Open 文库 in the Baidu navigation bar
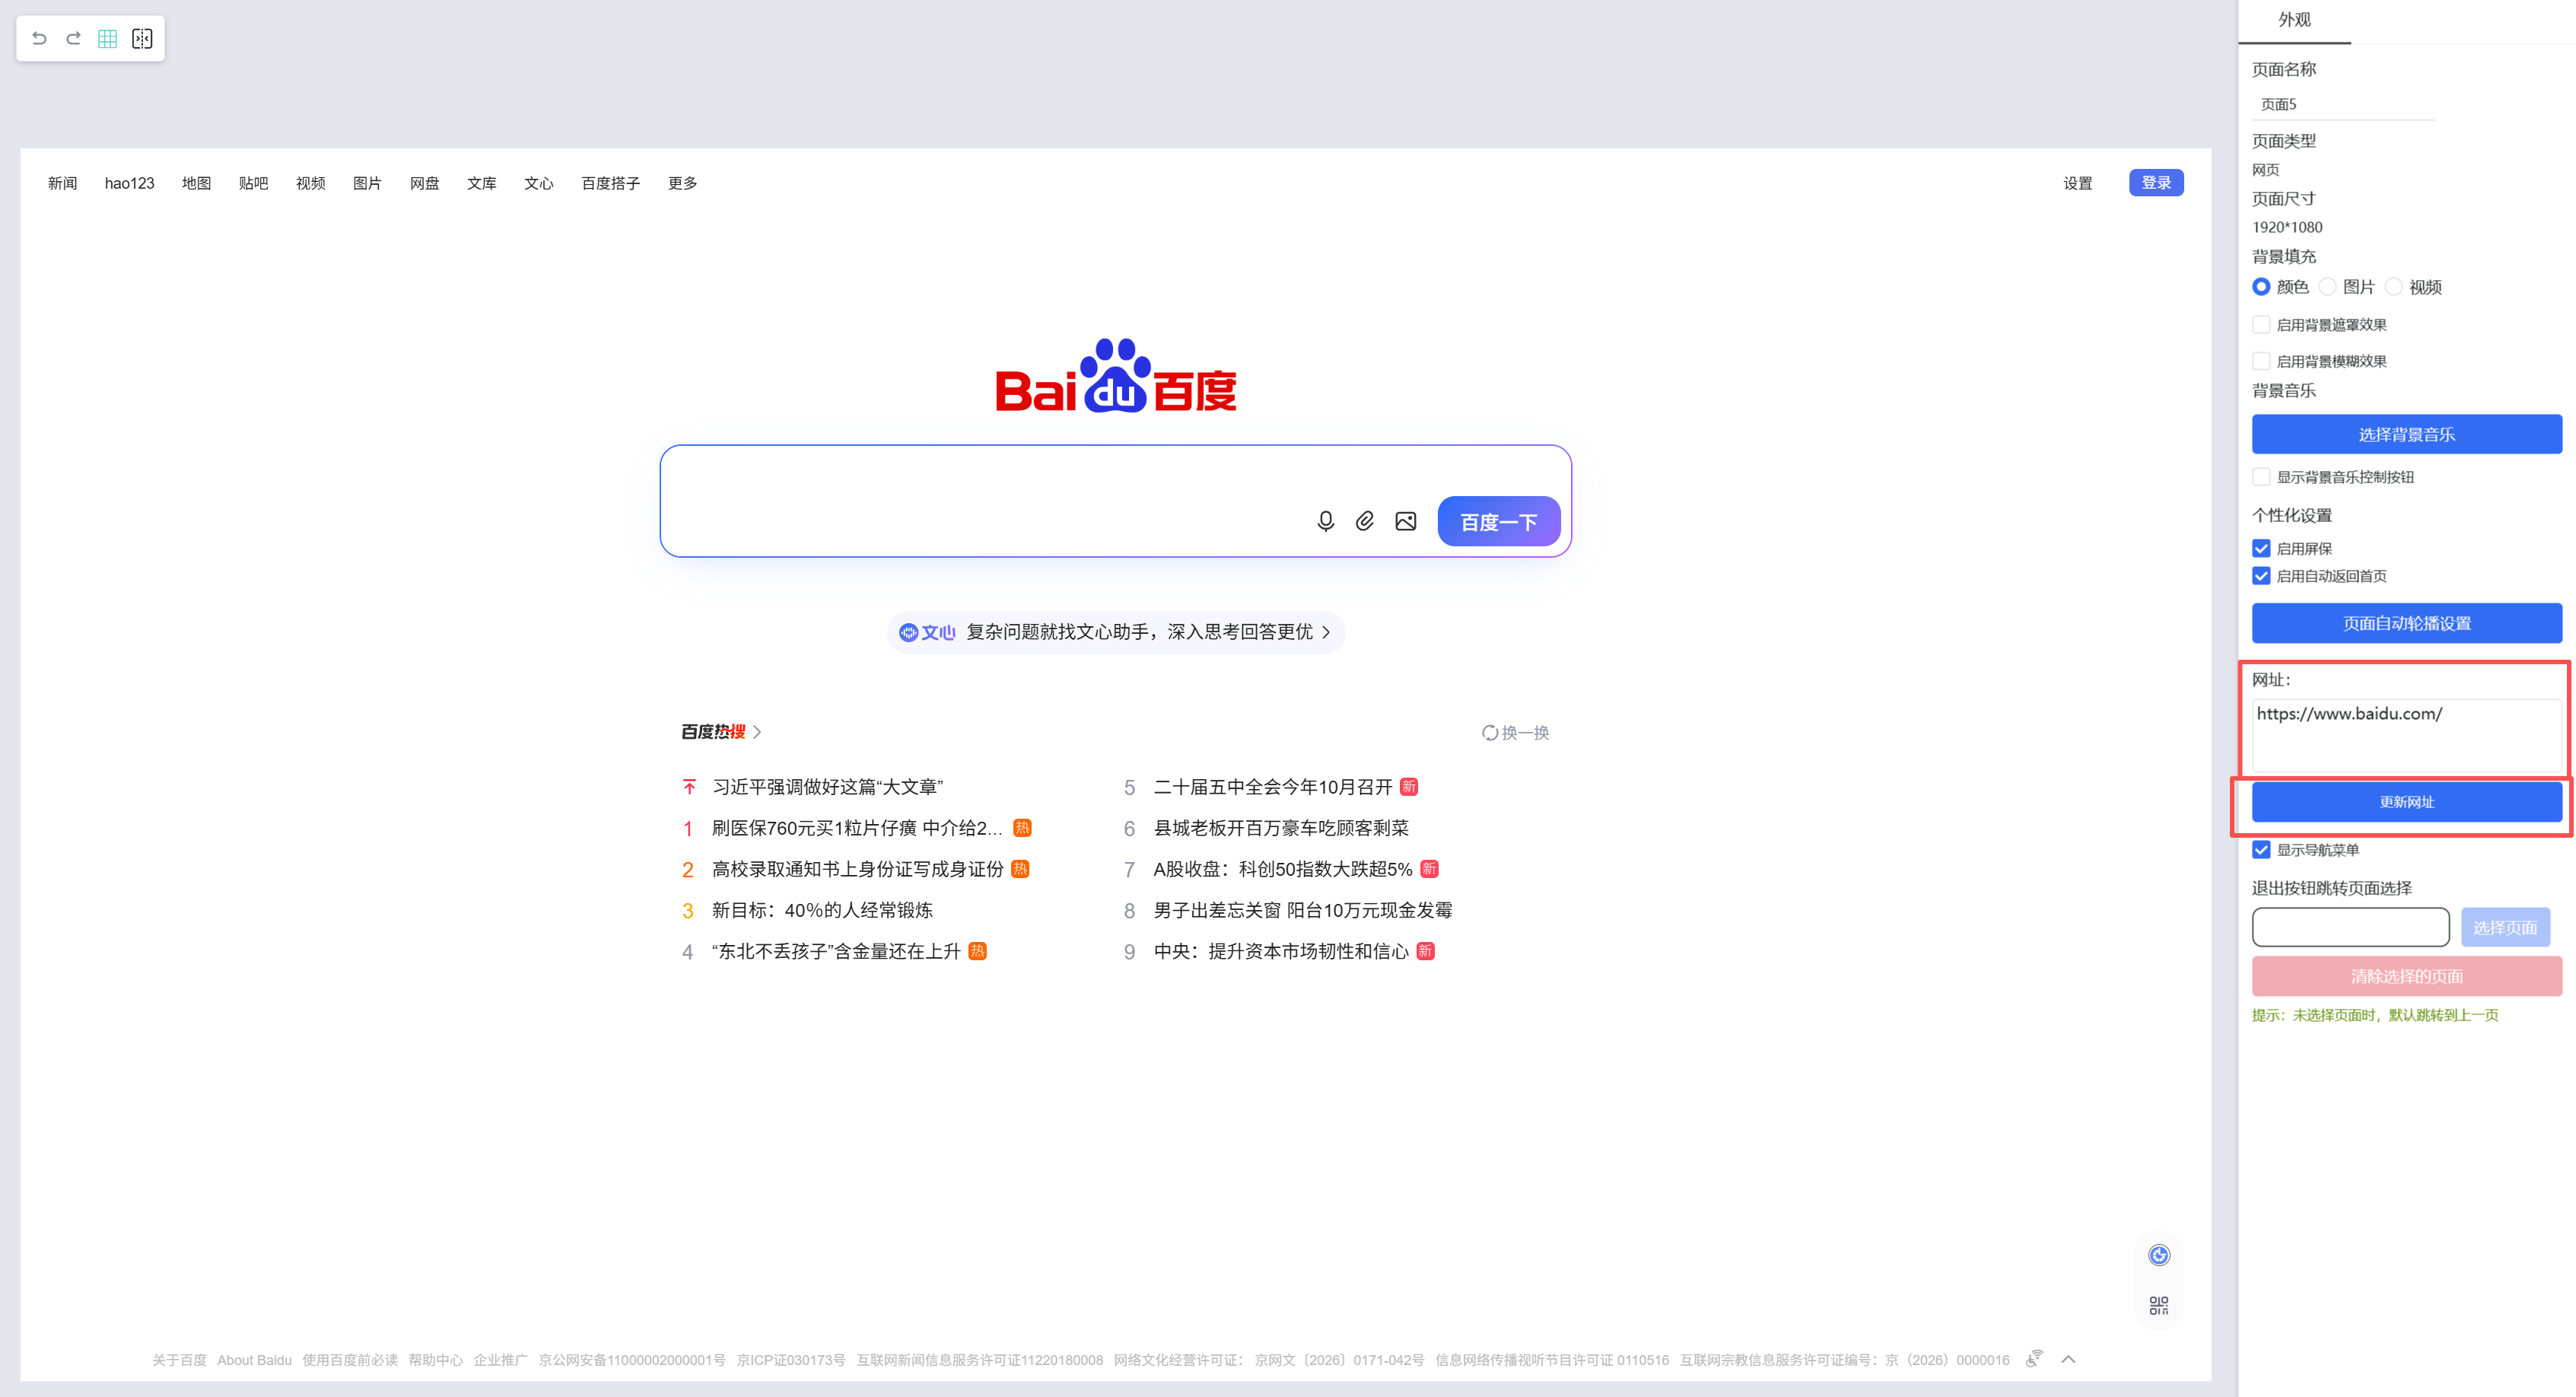Viewport: 2576px width, 1397px height. tap(481, 183)
